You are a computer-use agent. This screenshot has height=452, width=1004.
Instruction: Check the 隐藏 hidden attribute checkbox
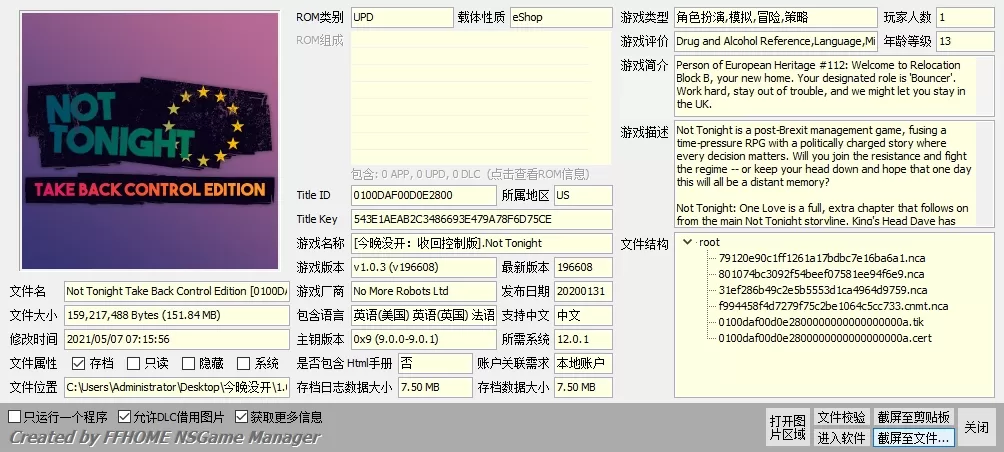pos(188,364)
